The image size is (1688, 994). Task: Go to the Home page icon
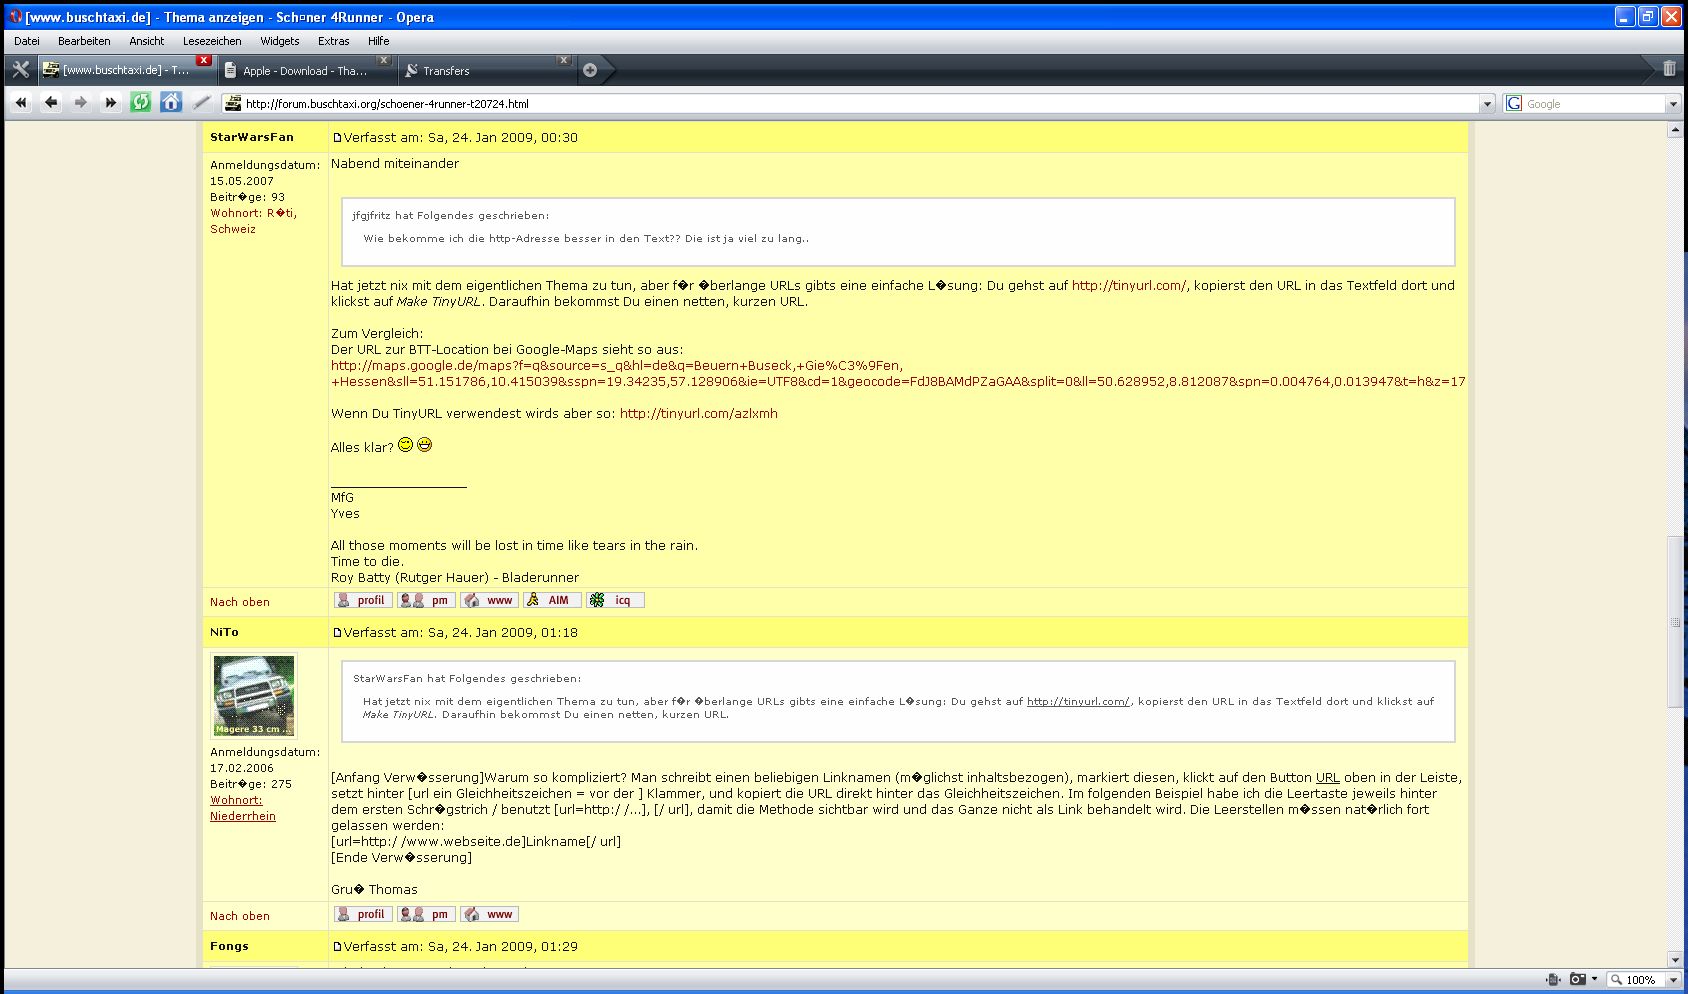coord(171,102)
